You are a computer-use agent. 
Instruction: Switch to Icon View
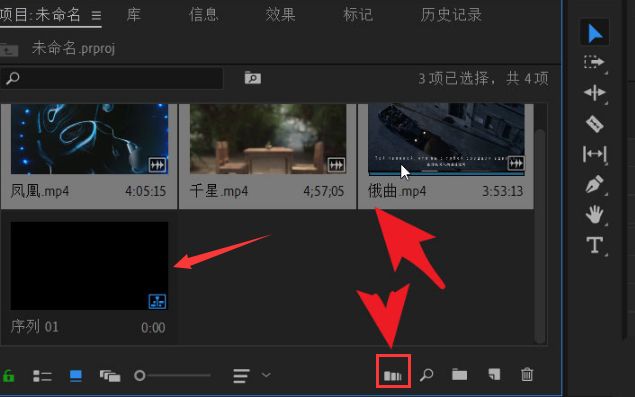pyautogui.click(x=76, y=376)
